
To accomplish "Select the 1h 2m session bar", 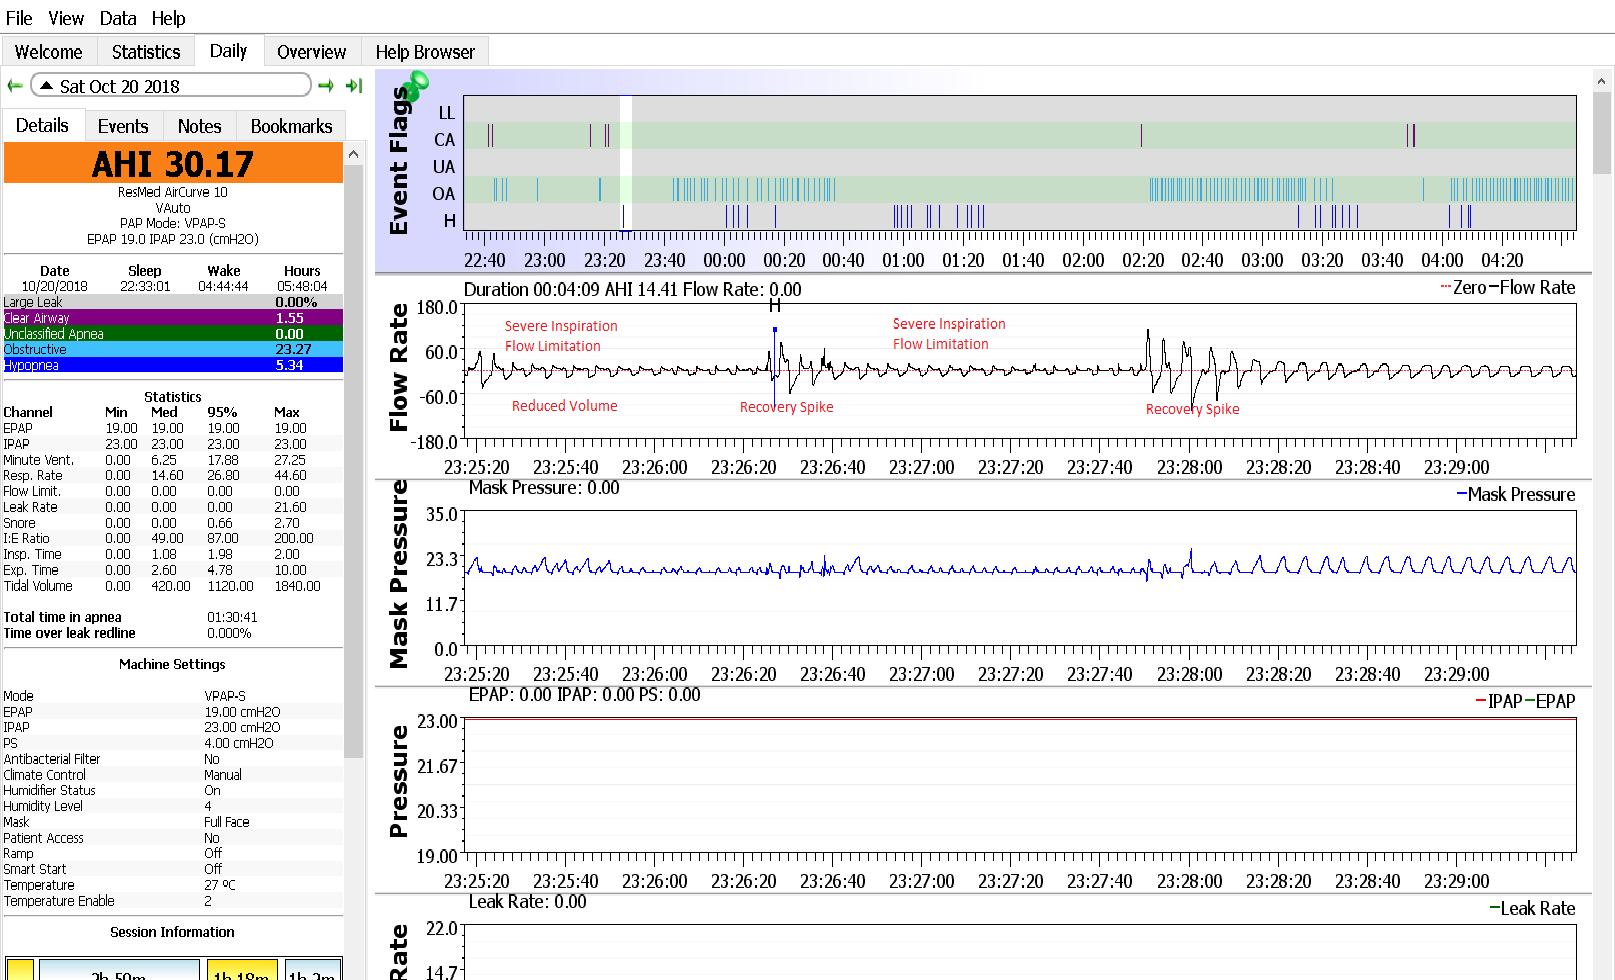I will pos(313,970).
